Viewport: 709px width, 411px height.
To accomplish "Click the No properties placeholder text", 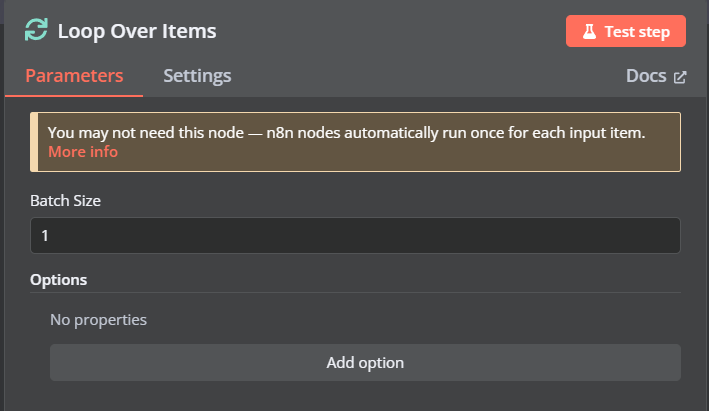I will (x=99, y=320).
